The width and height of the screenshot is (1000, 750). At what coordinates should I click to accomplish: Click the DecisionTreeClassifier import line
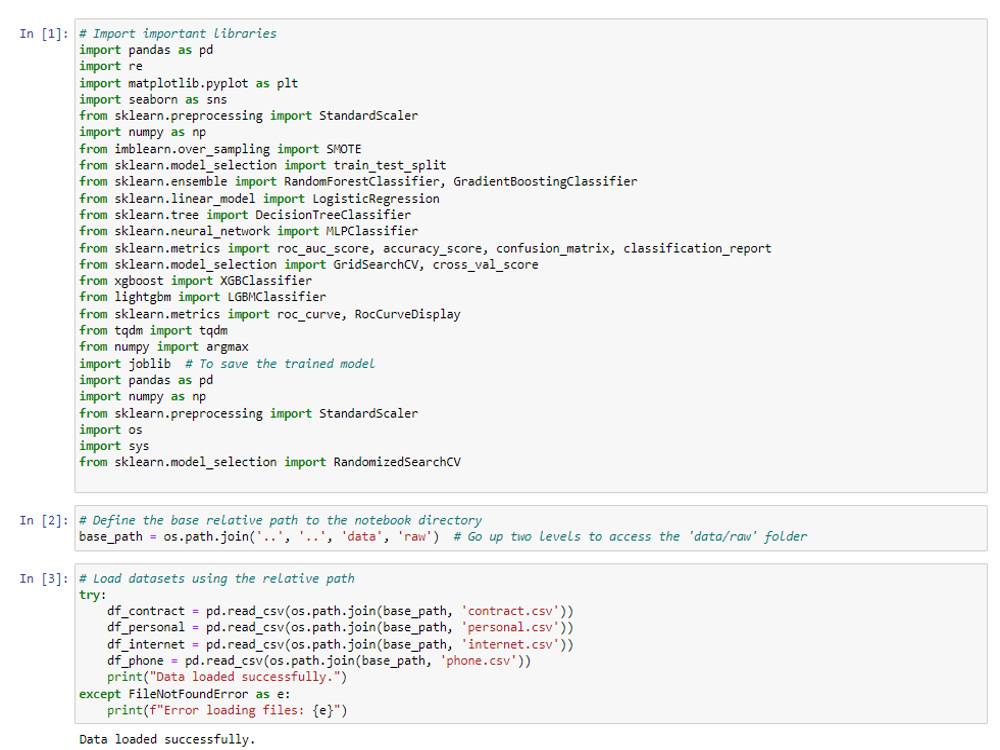[245, 215]
